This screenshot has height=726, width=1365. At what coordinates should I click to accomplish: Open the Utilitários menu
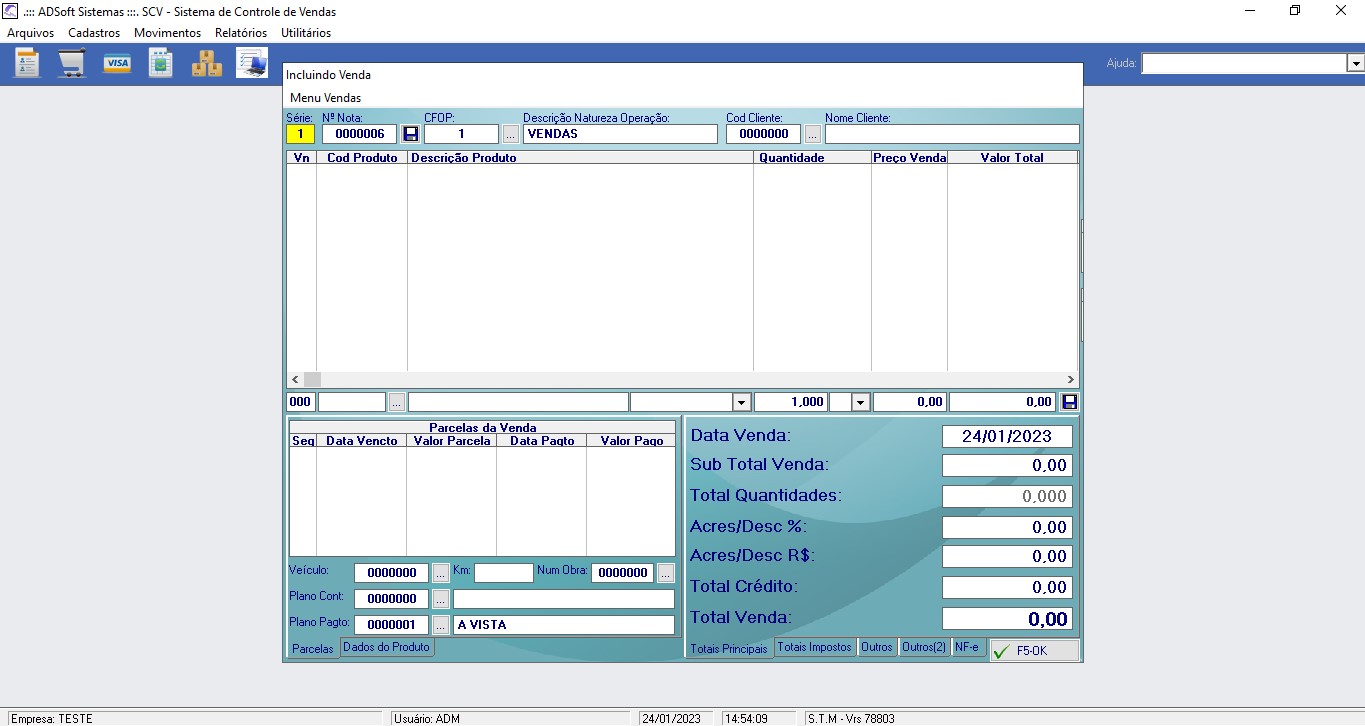pos(306,33)
